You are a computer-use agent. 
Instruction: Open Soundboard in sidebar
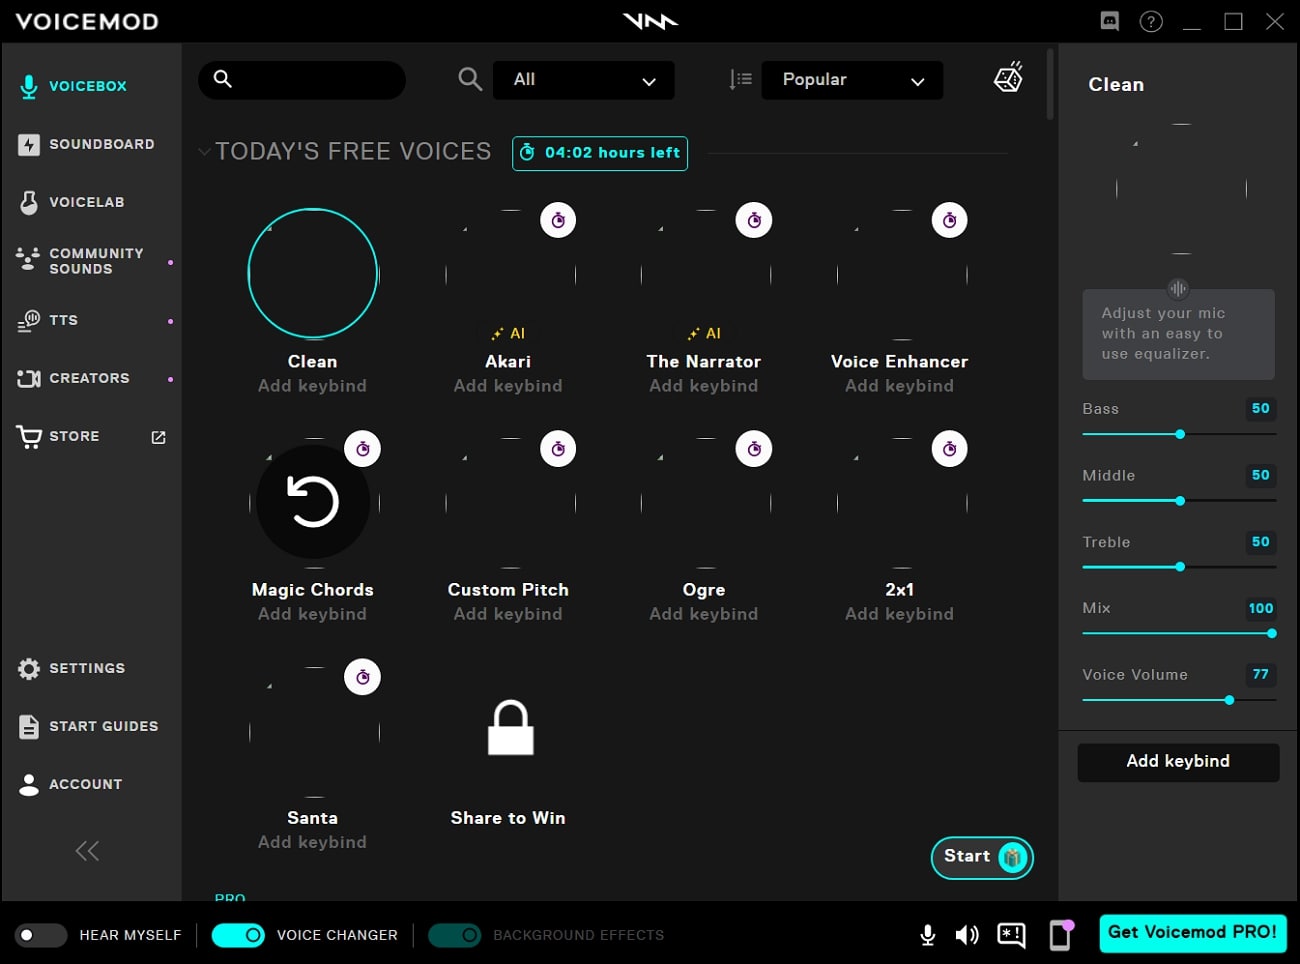click(x=87, y=144)
